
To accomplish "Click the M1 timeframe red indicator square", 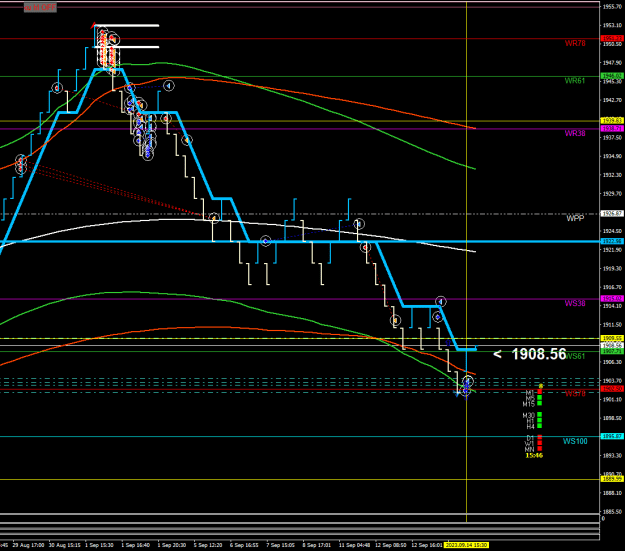I will 540,392.
